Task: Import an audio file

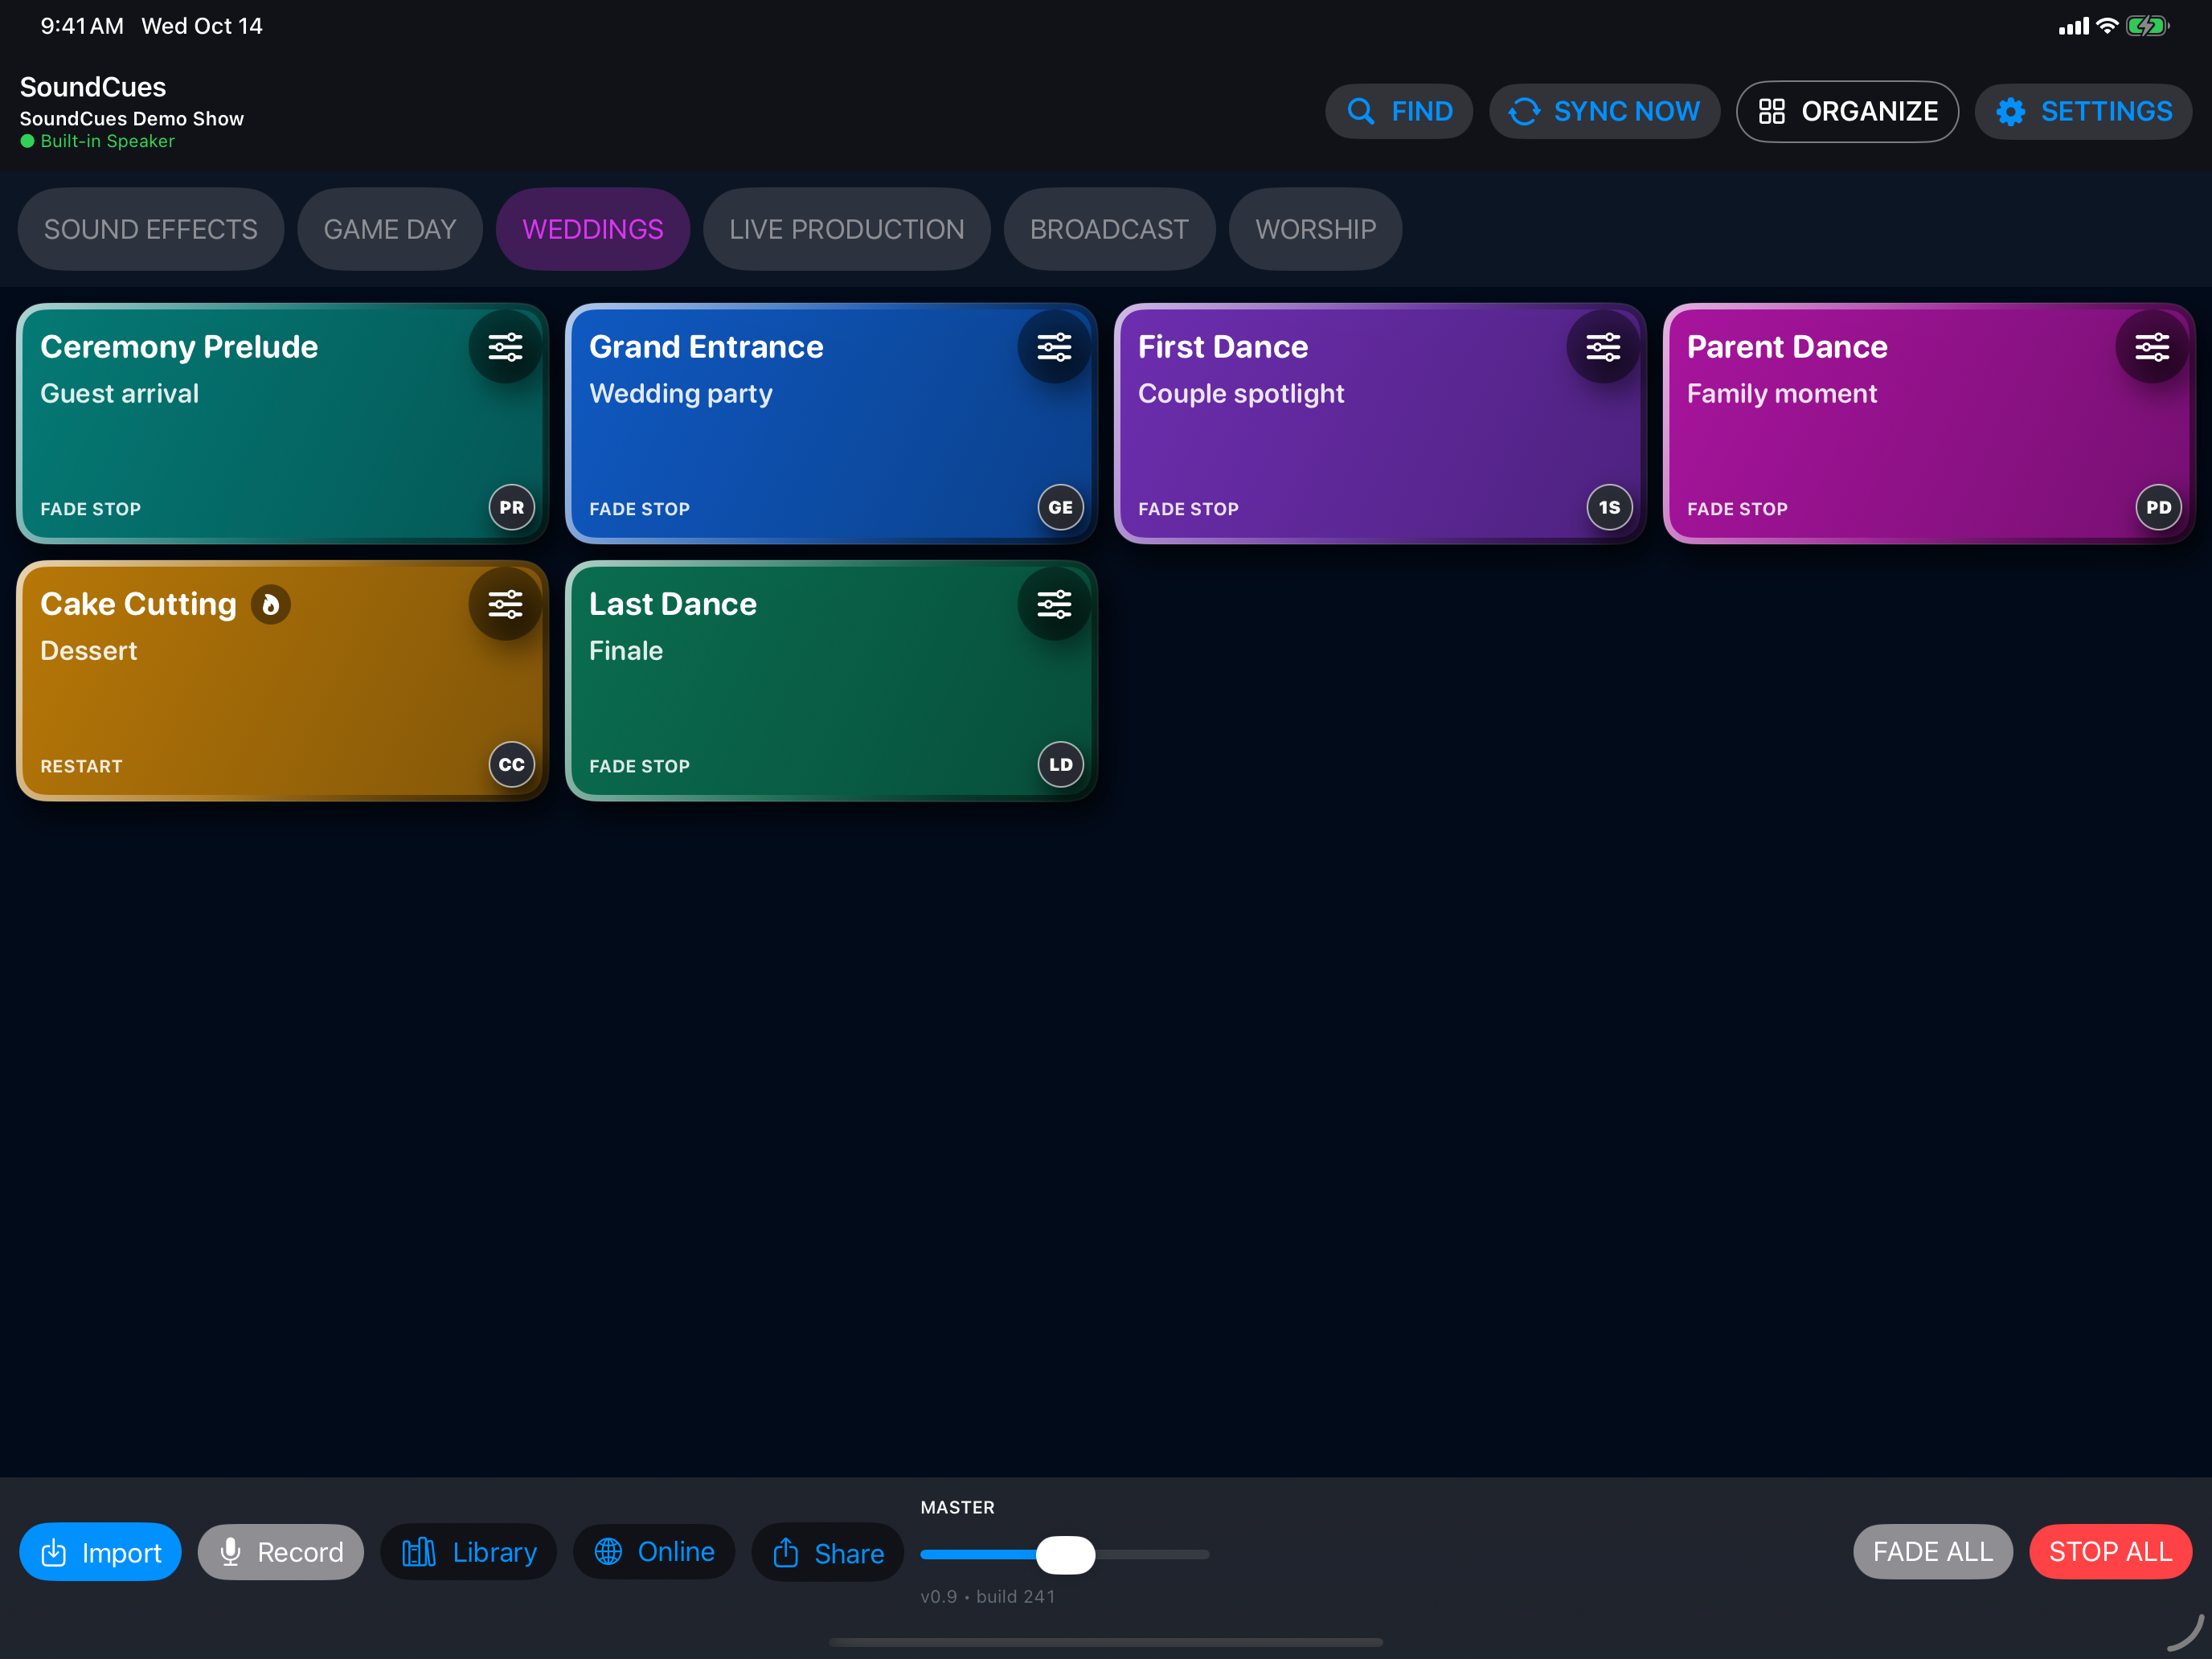Action: pyautogui.click(x=100, y=1552)
